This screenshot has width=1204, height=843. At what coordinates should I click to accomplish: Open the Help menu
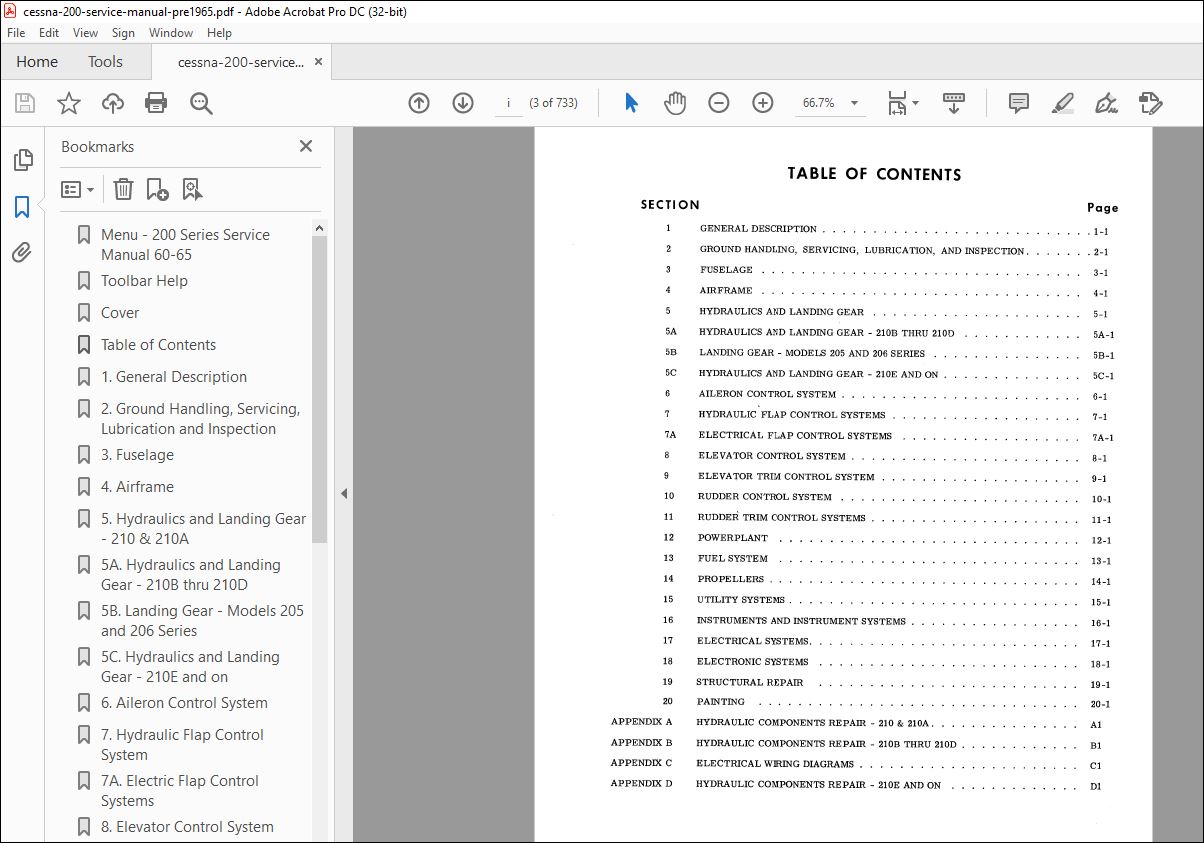pos(219,33)
